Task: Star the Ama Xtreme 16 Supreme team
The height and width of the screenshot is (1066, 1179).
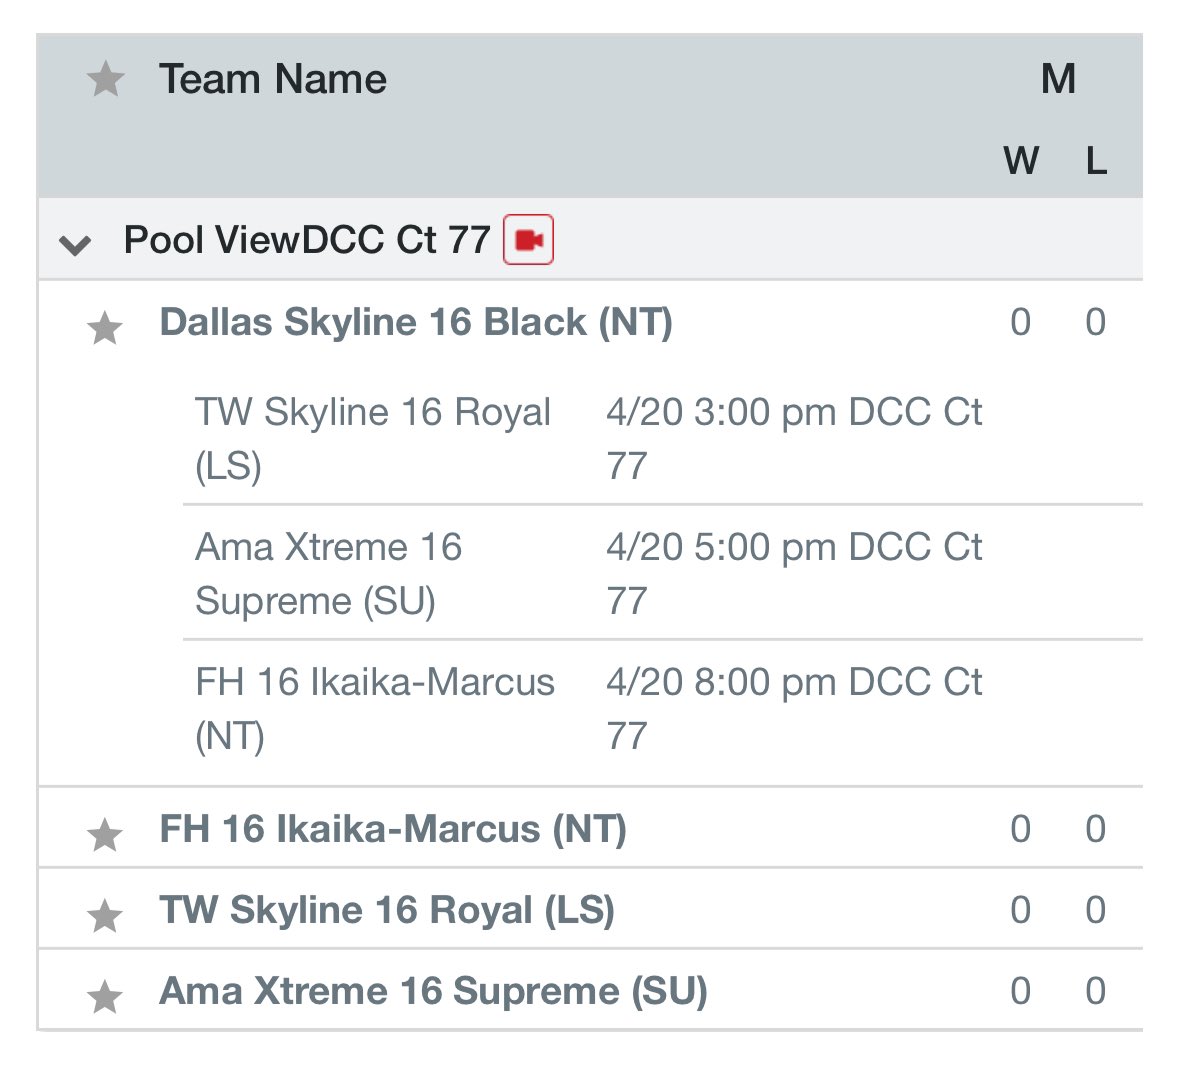Action: coord(105,997)
